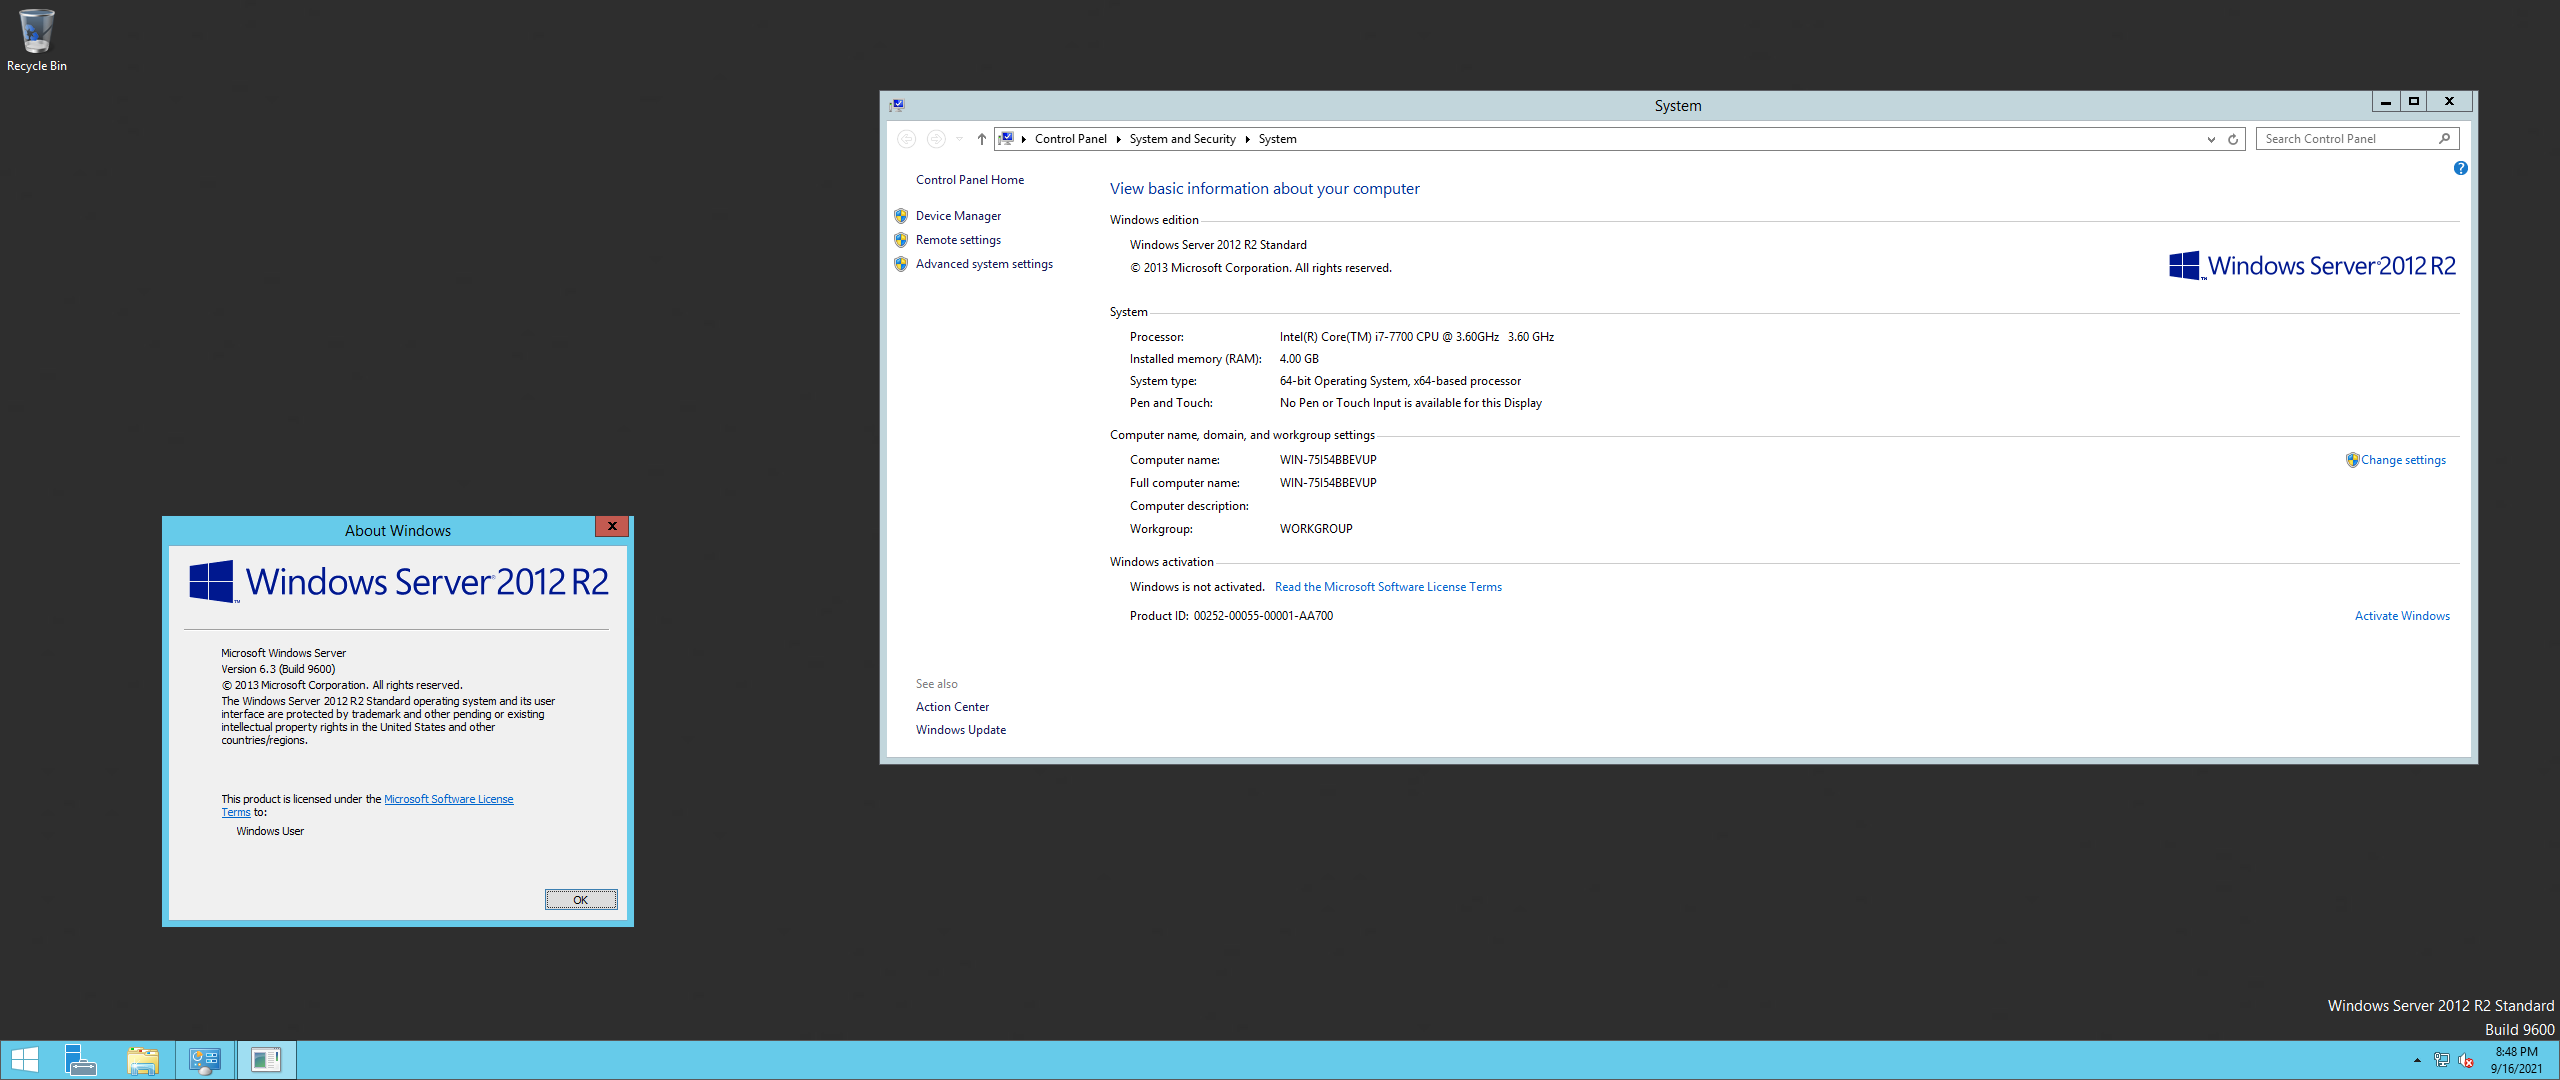Viewport: 2560px width, 1080px height.
Task: Expand the arrow before Control Panel breadcrumb
Action: pyautogui.click(x=1024, y=139)
